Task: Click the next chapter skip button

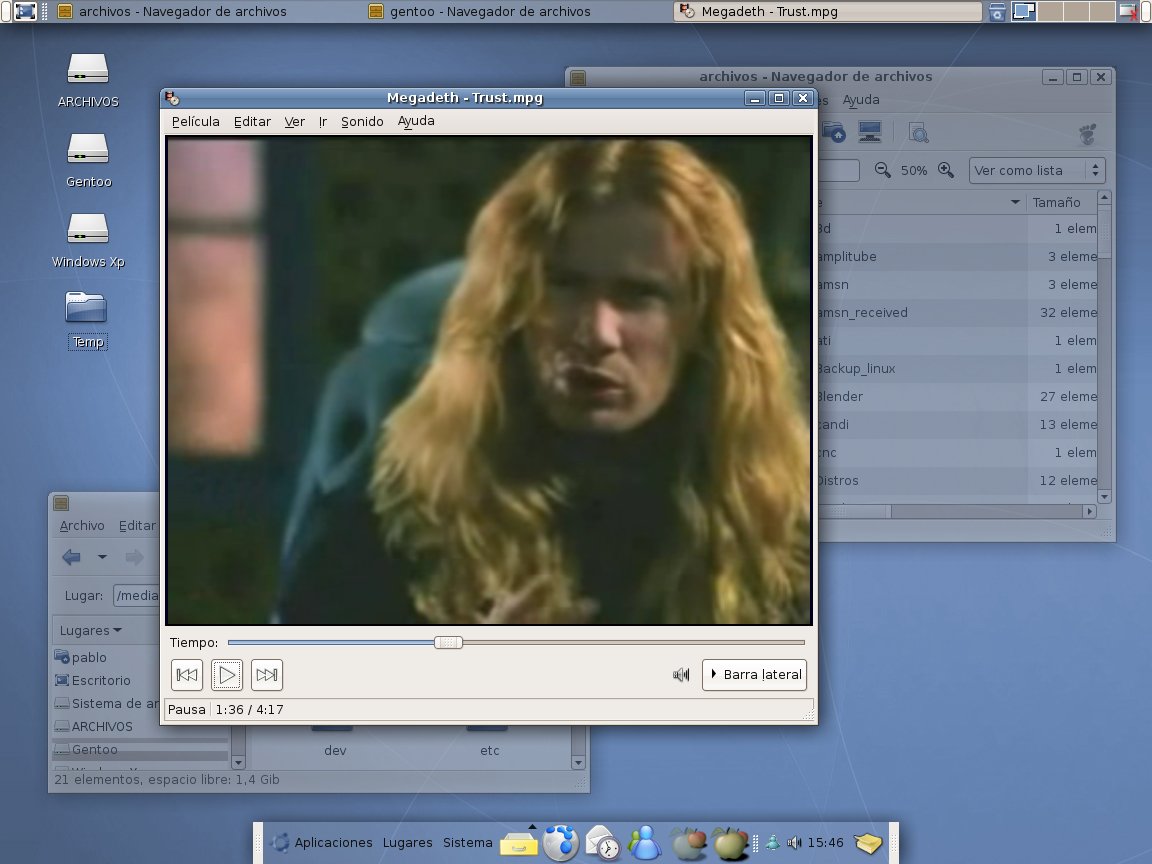Action: click(267, 674)
